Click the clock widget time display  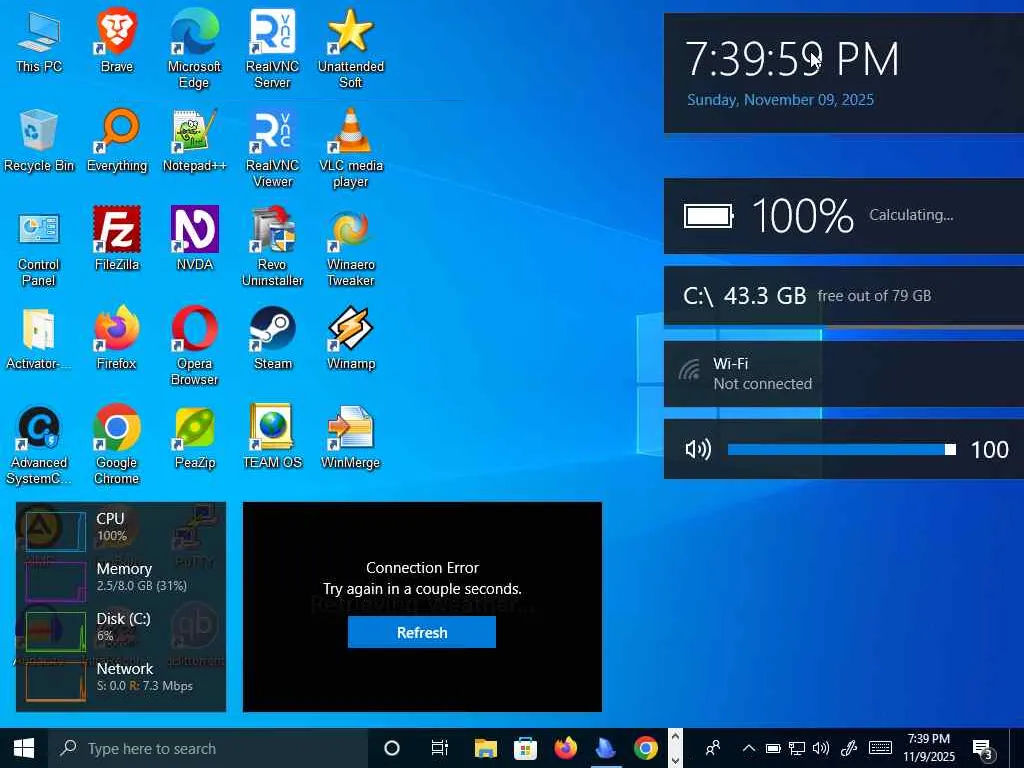pyautogui.click(x=792, y=59)
